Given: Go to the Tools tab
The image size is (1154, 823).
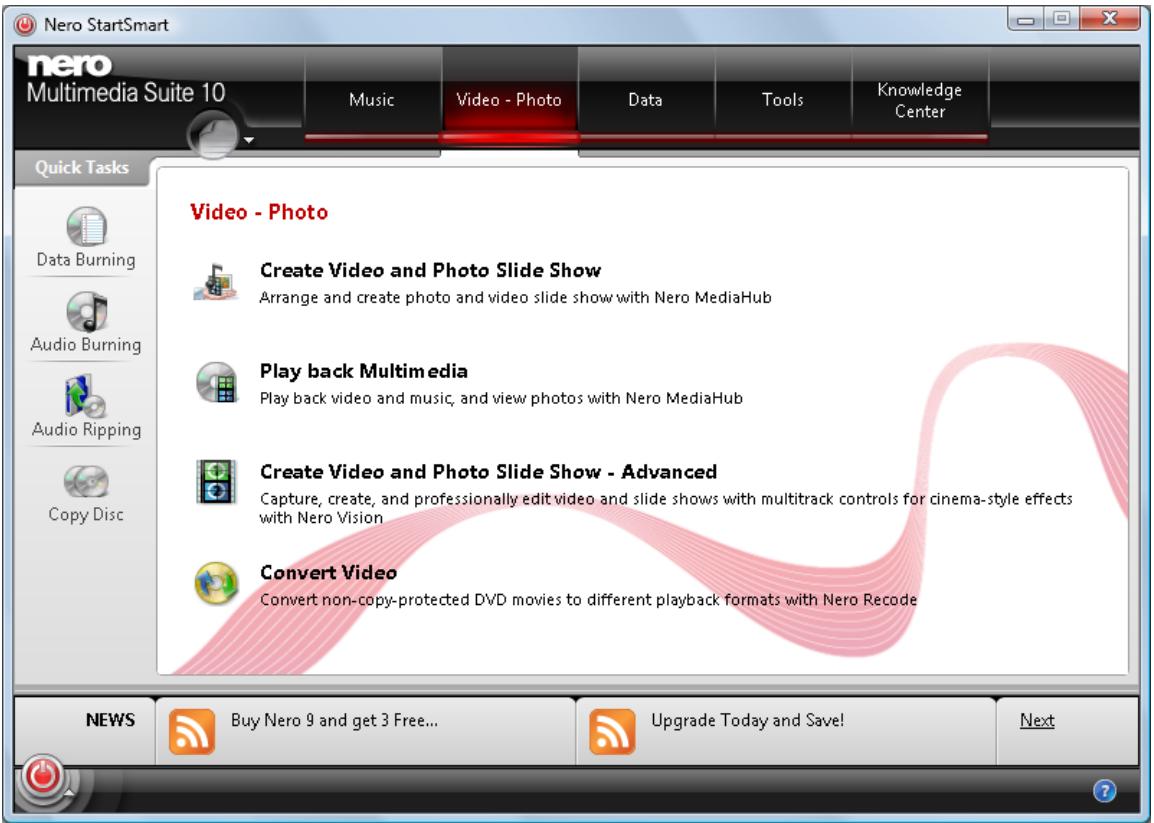Looking at the screenshot, I should [x=782, y=99].
